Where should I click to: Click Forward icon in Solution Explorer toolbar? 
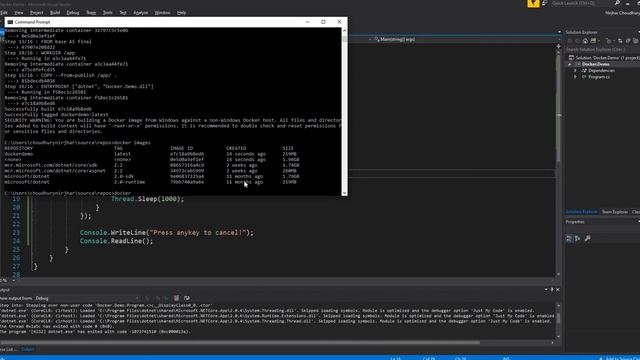(578, 41)
